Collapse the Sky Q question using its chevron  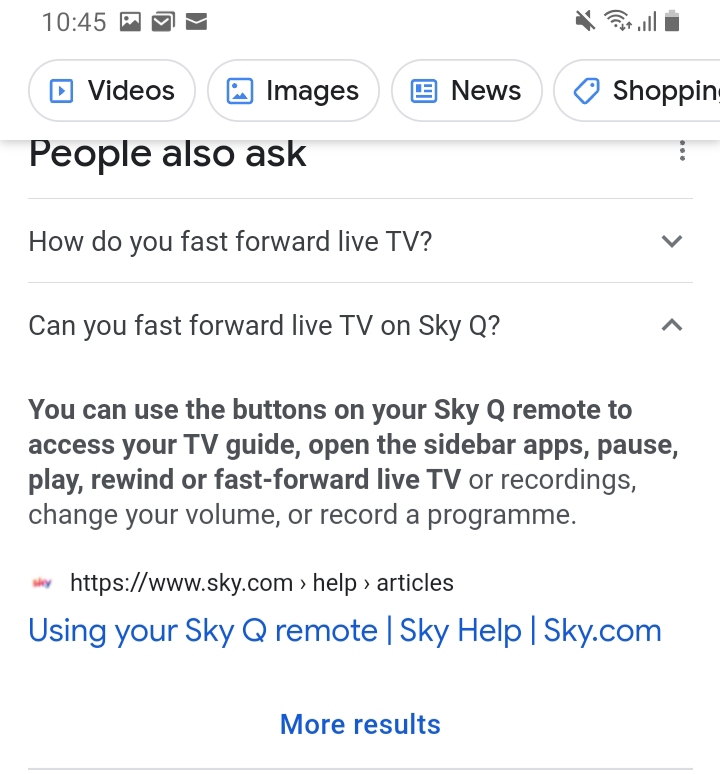672,325
